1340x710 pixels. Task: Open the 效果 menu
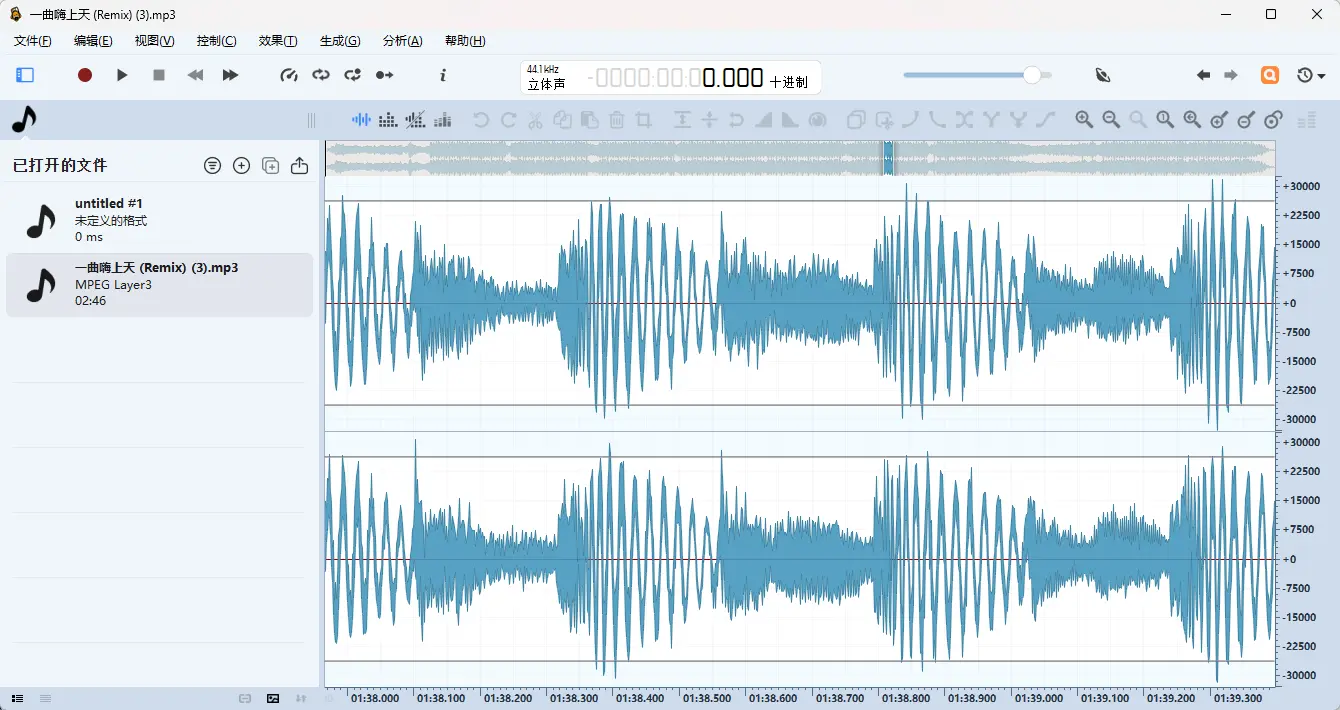278,41
